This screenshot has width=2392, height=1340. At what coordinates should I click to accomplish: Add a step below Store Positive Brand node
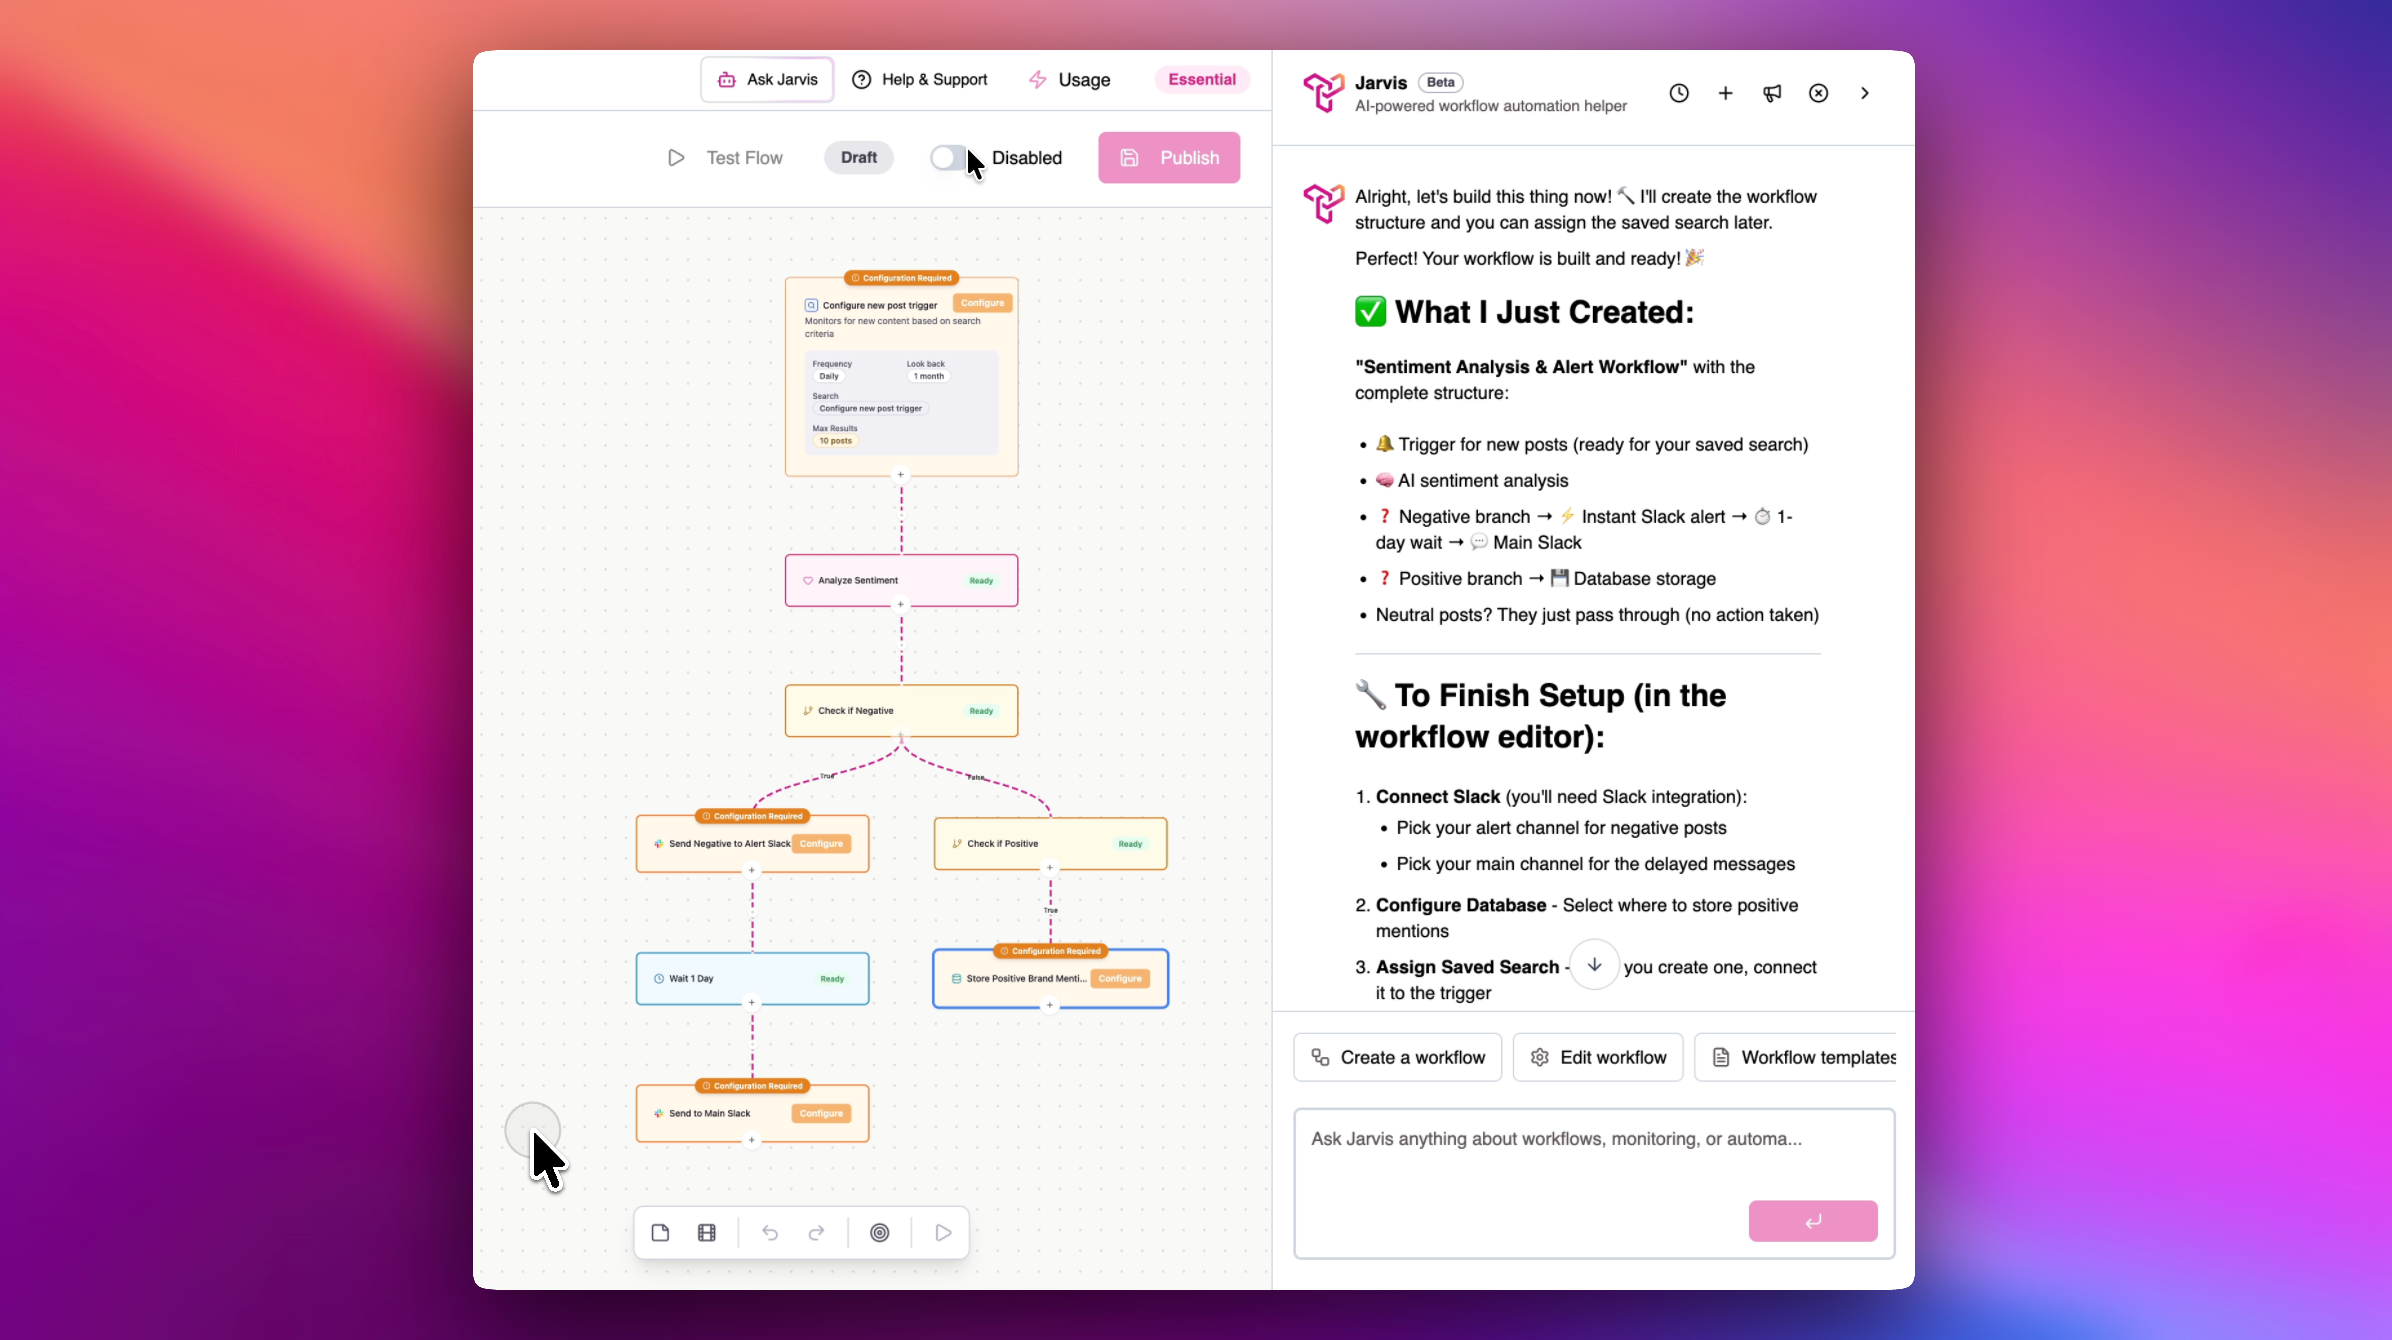pyautogui.click(x=1050, y=1006)
